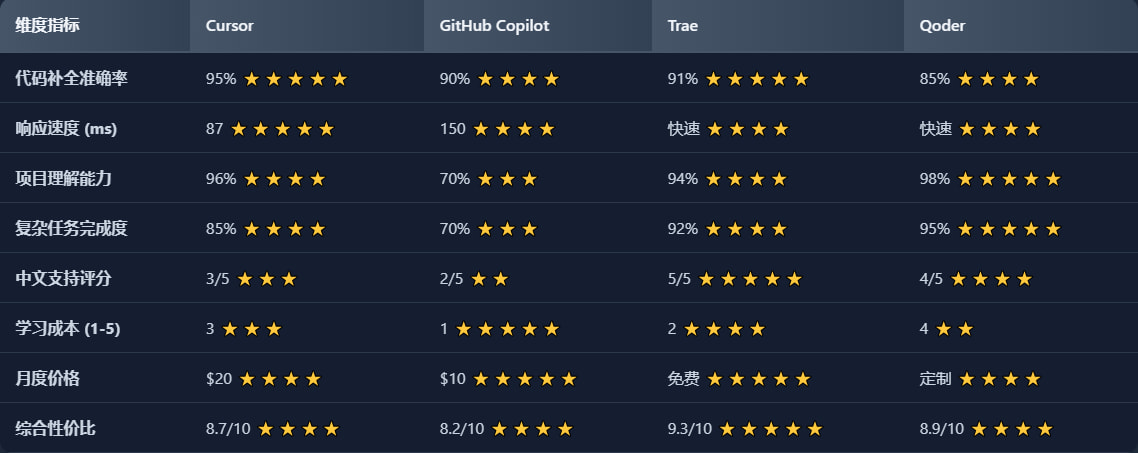Click the 维度指标 header cell
1138x453 pixels.
[48, 26]
